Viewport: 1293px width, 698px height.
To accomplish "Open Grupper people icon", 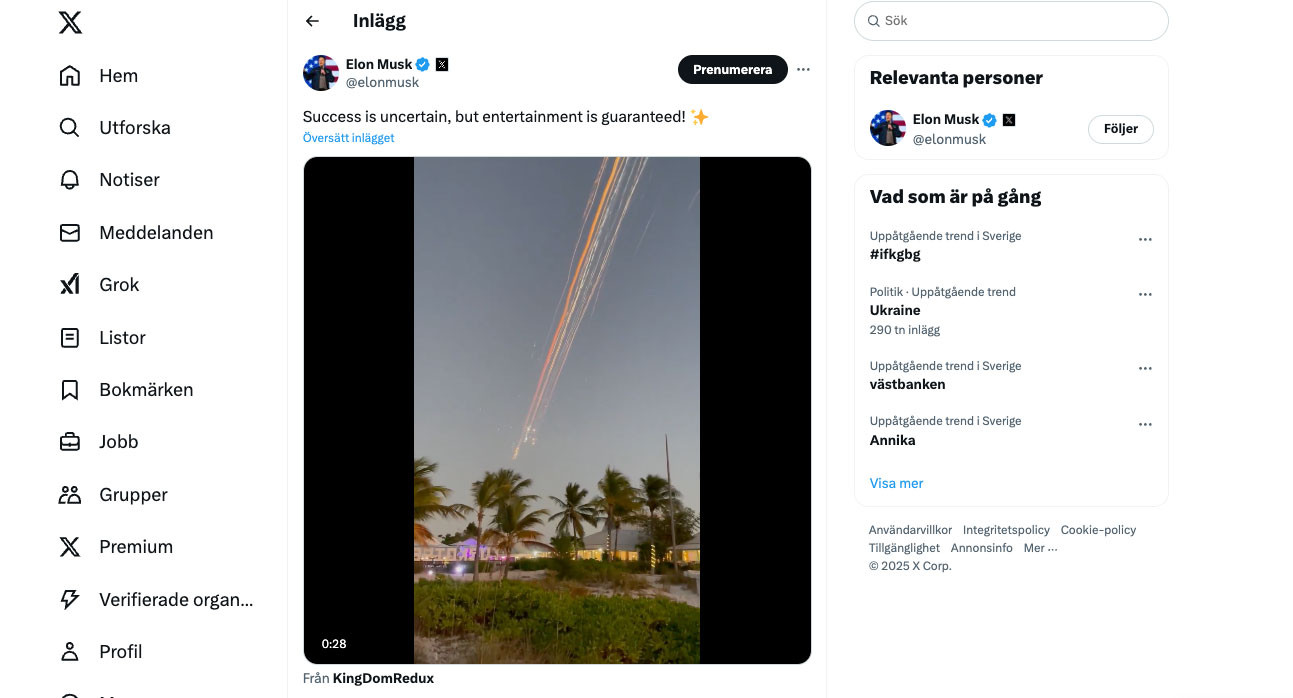I will [x=70, y=495].
